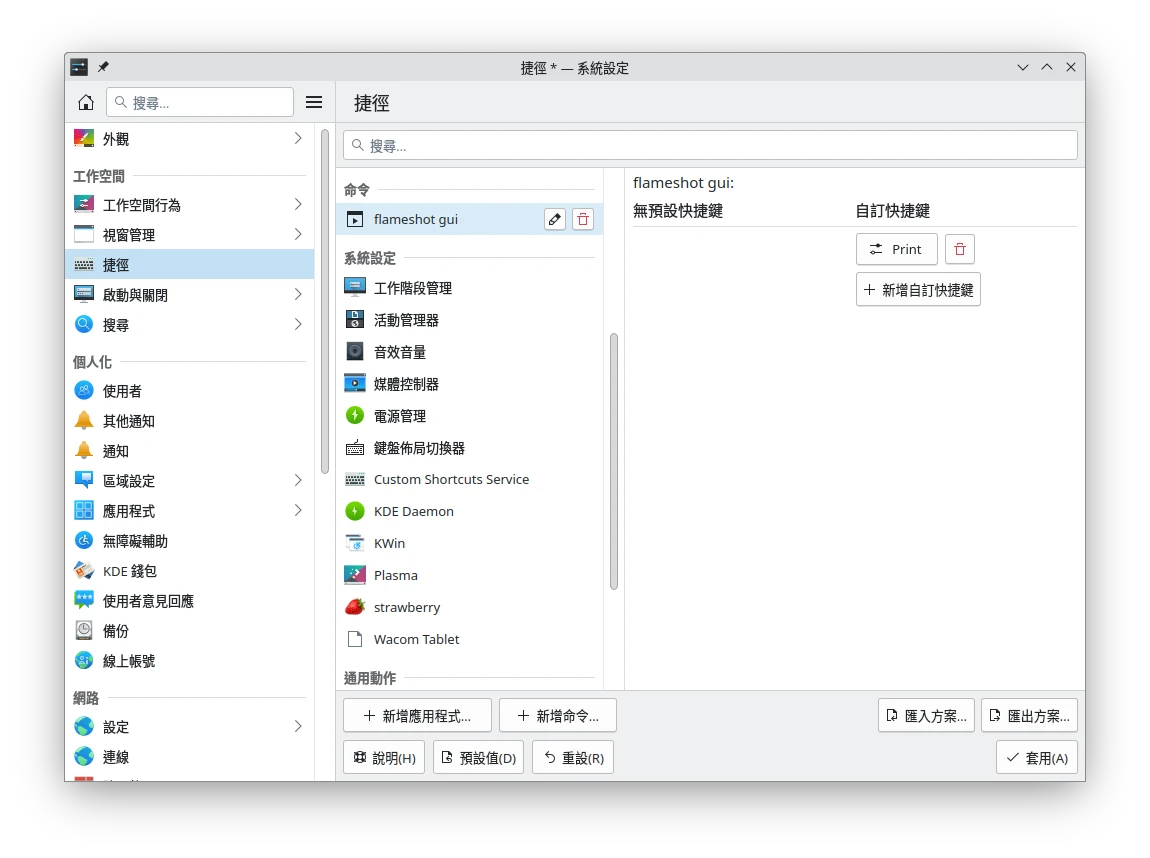Viewport: 1150px width, 858px height.
Task: Select 音效音量 in the shortcuts list
Action: coord(399,352)
